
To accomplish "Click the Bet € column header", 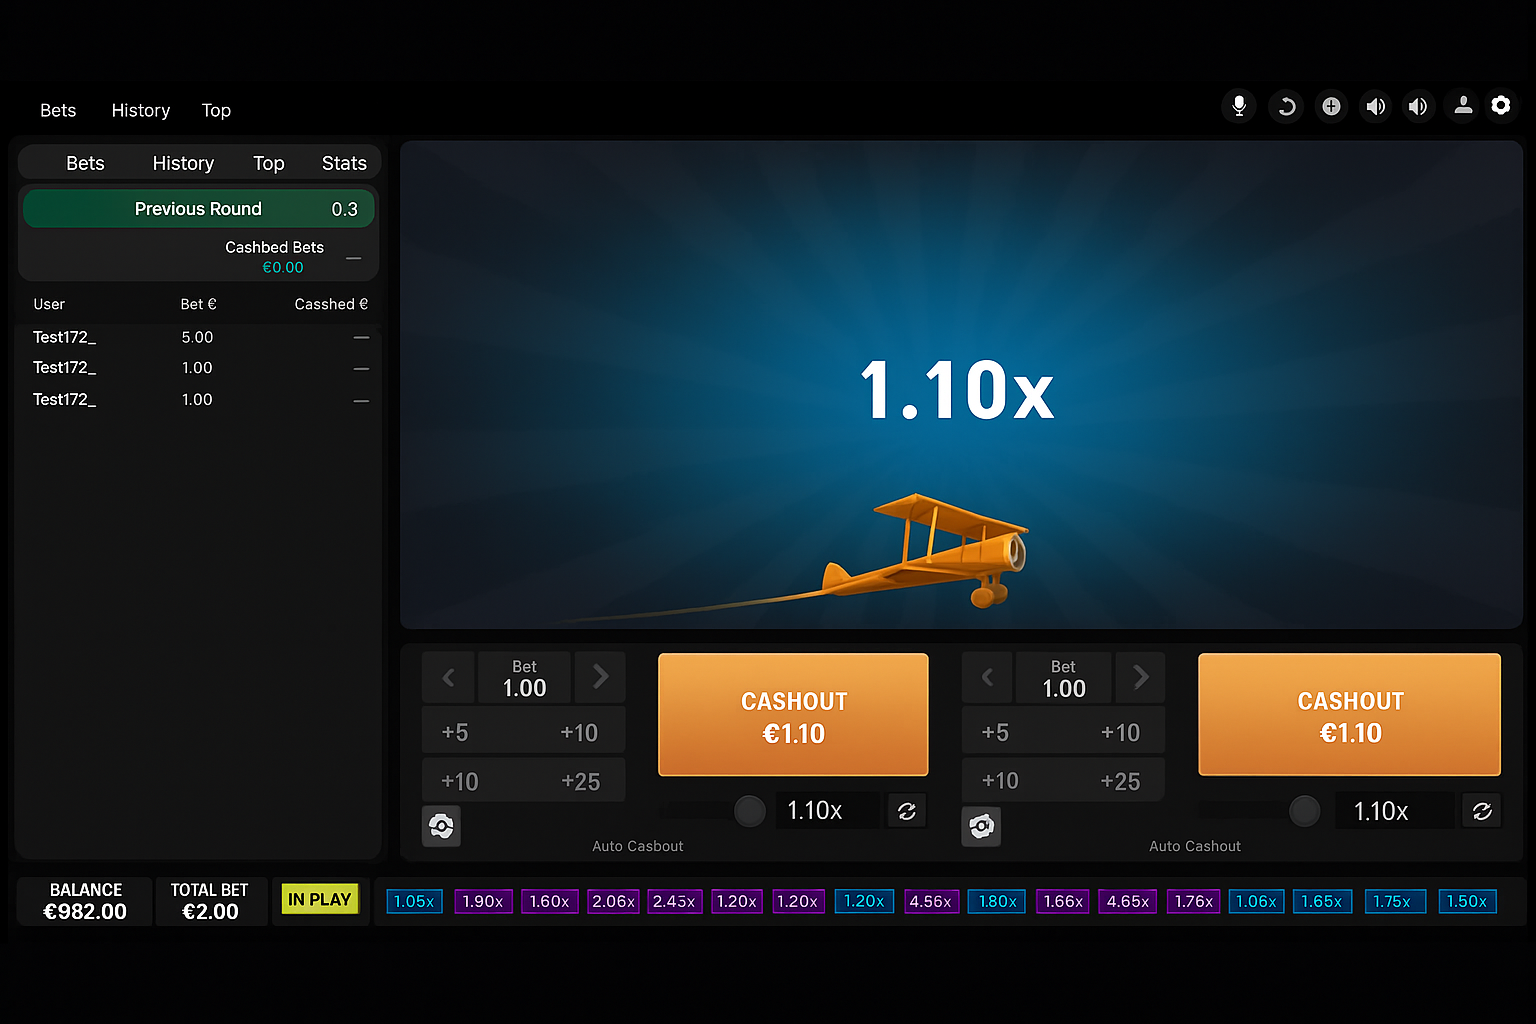I will point(198,304).
